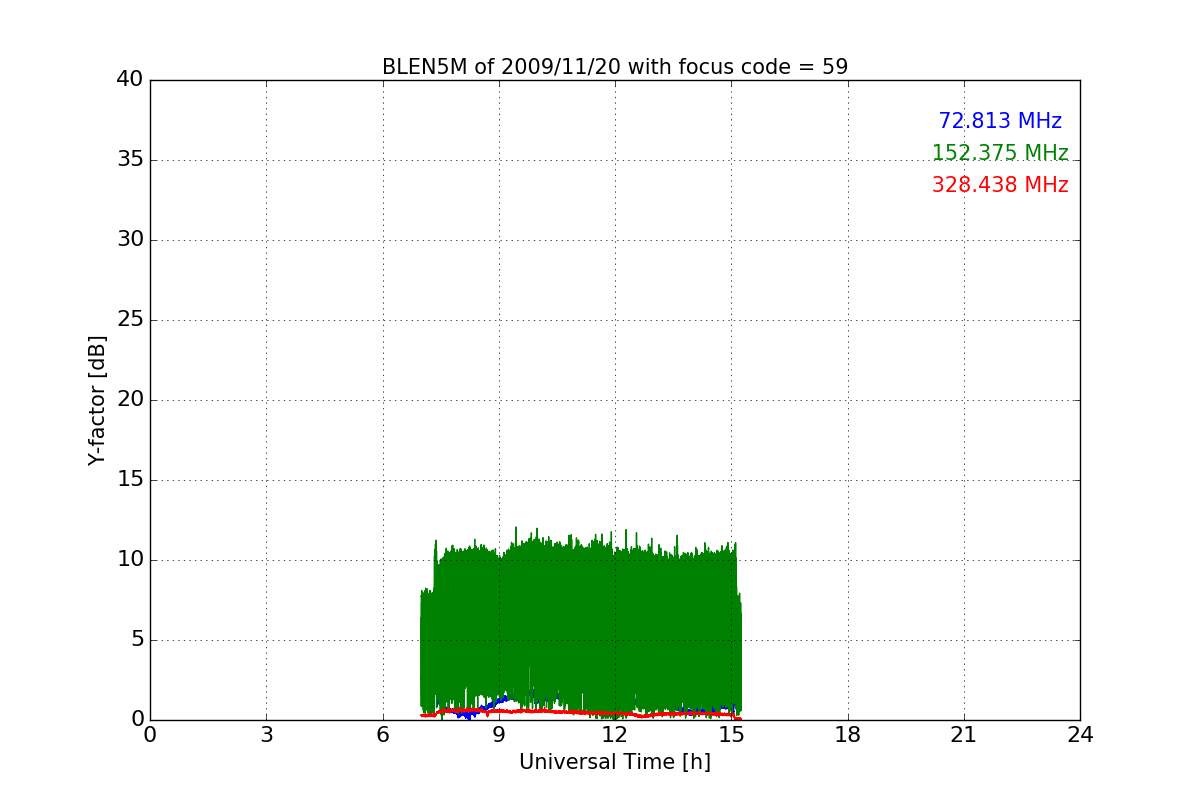The width and height of the screenshot is (1200, 800).
Task: Click the x-axis tick label 9
Action: pyautogui.click(x=499, y=735)
